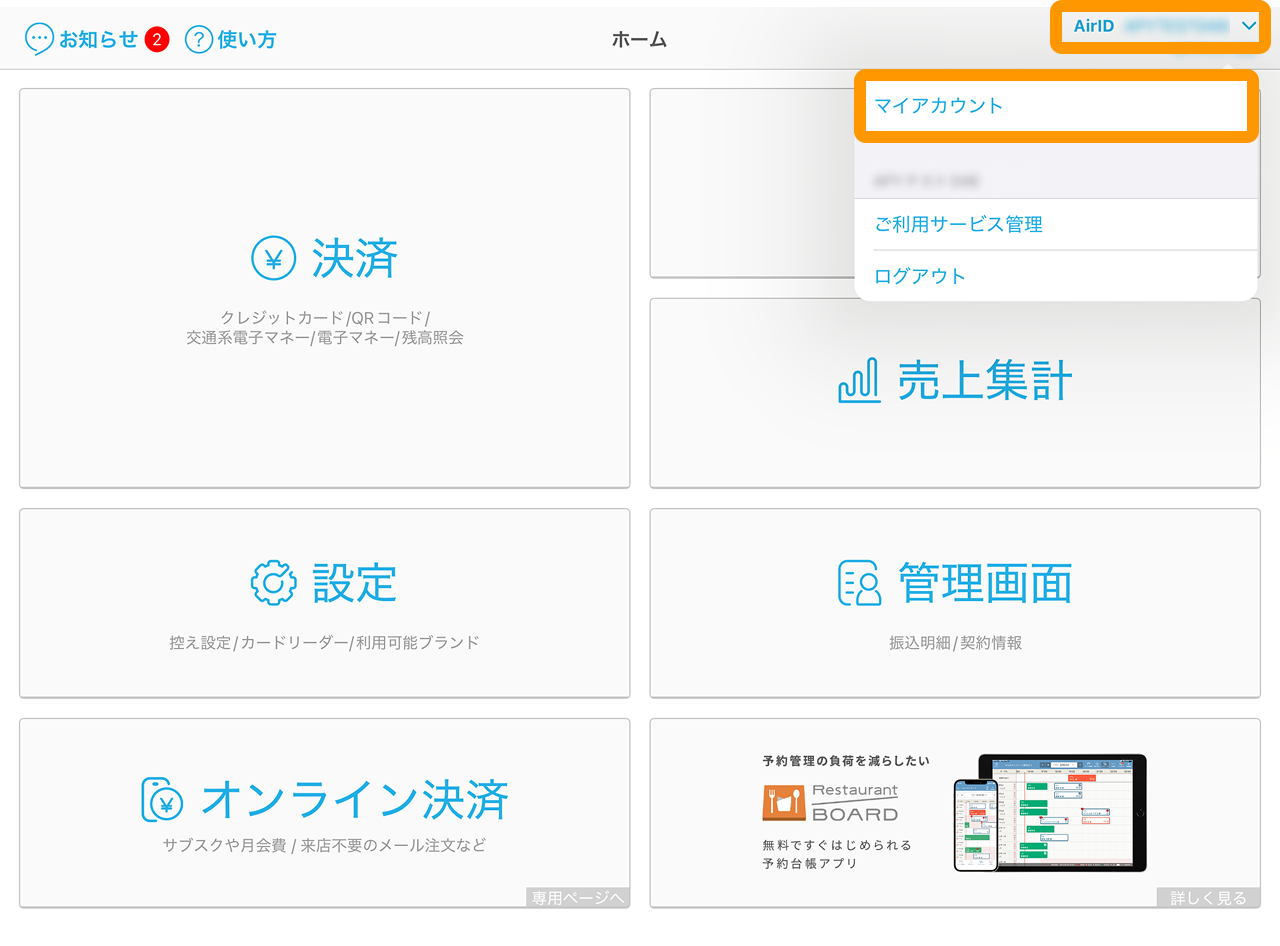
Task: Open the 使い方 help text link
Action: (247, 39)
